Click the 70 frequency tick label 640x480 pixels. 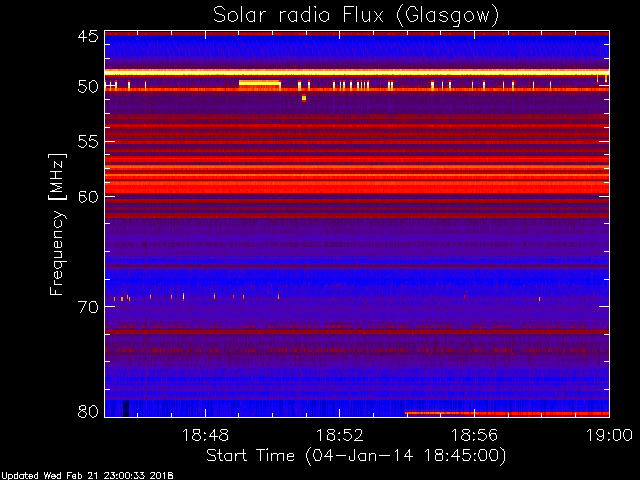pyautogui.click(x=88, y=307)
